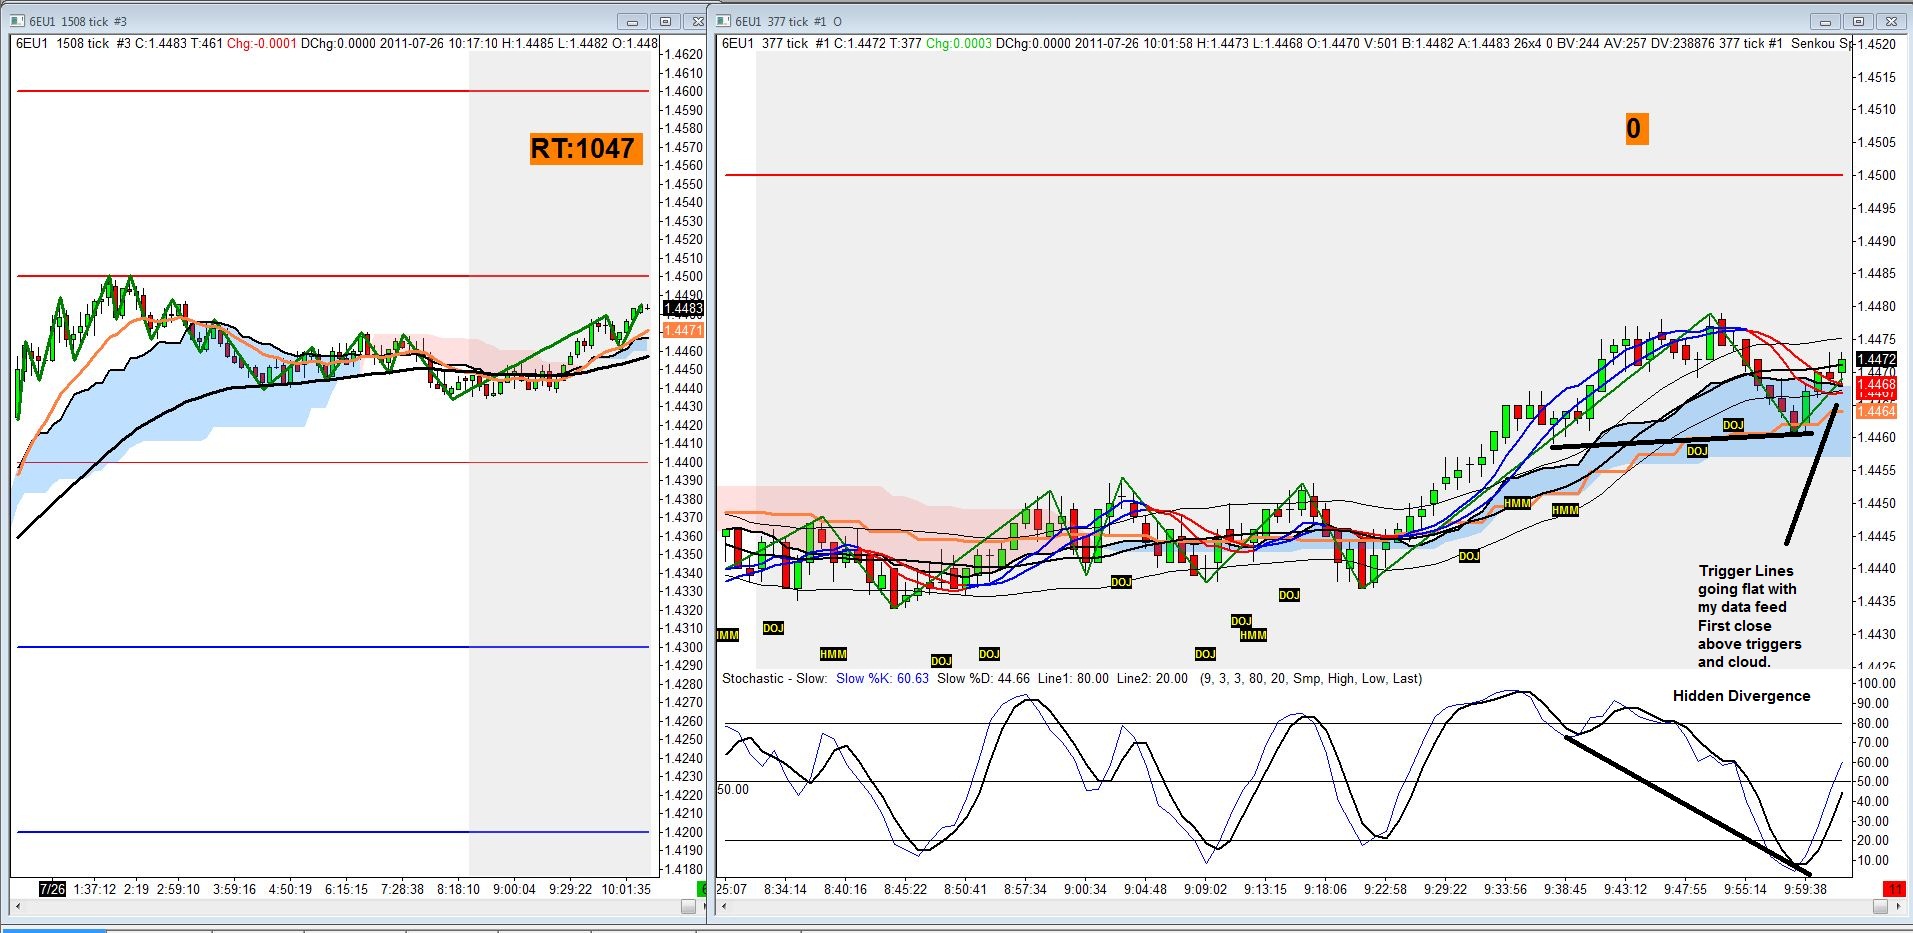This screenshot has width=1913, height=933.
Task: Close the 6EU1 1508 tick #3 chart window
Action: (697, 21)
